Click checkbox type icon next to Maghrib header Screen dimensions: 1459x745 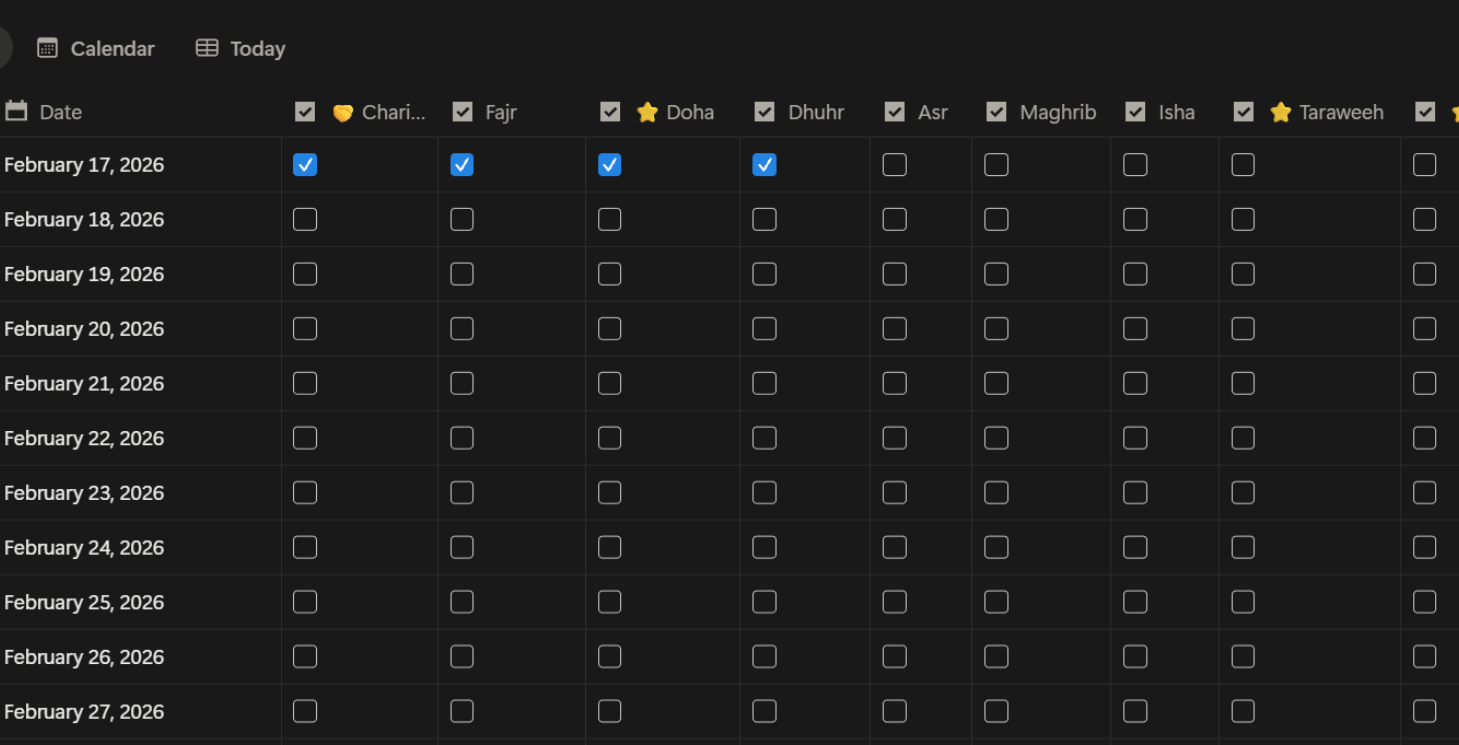pyautogui.click(x=996, y=112)
